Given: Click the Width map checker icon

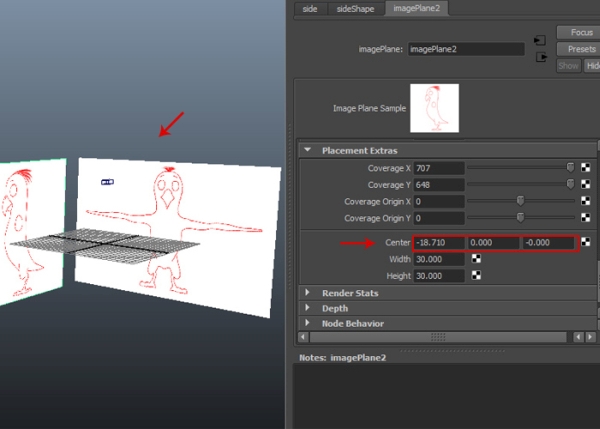Looking at the screenshot, I should click(476, 259).
